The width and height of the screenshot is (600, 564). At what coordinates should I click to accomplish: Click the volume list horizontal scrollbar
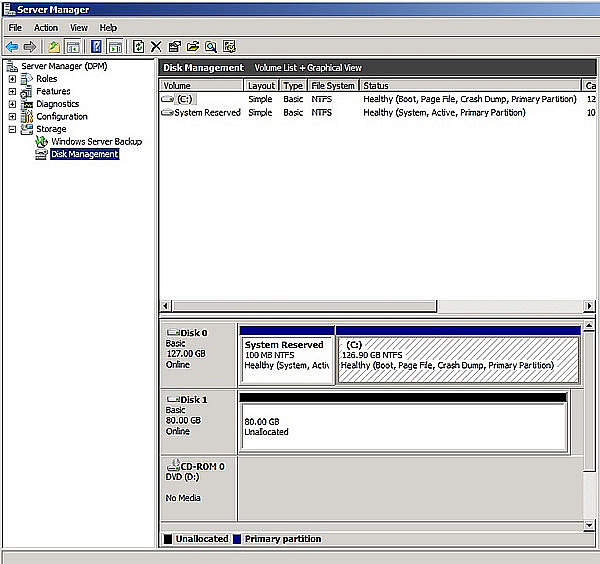(300, 306)
